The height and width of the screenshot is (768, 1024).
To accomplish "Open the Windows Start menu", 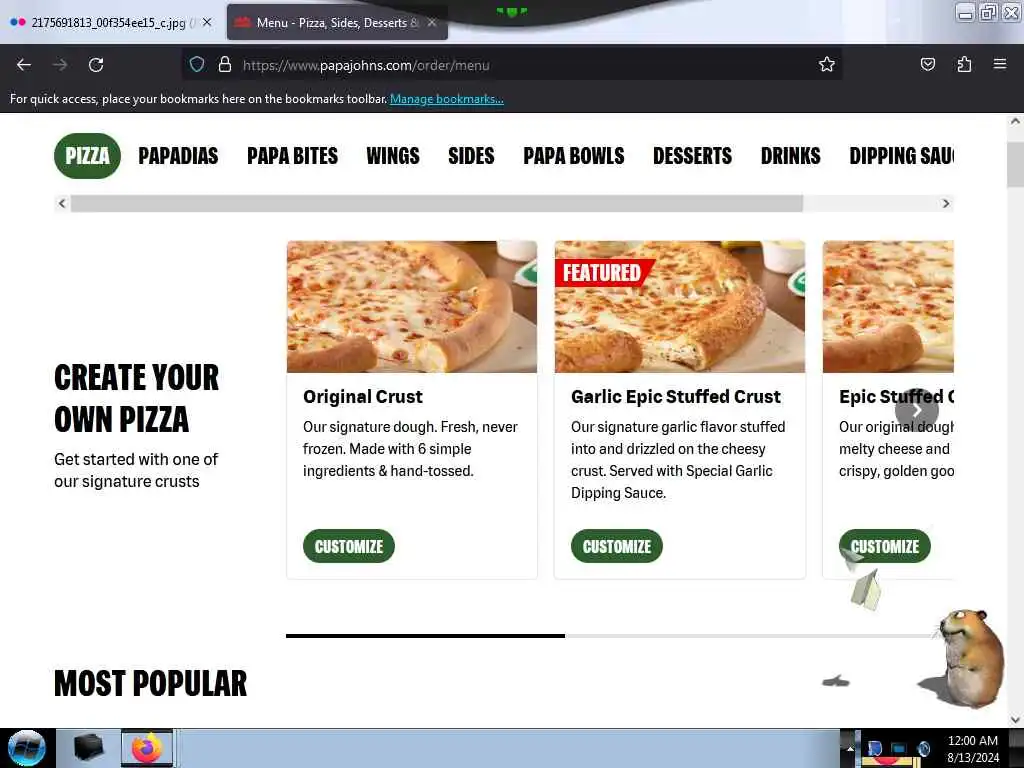I will pos(27,748).
